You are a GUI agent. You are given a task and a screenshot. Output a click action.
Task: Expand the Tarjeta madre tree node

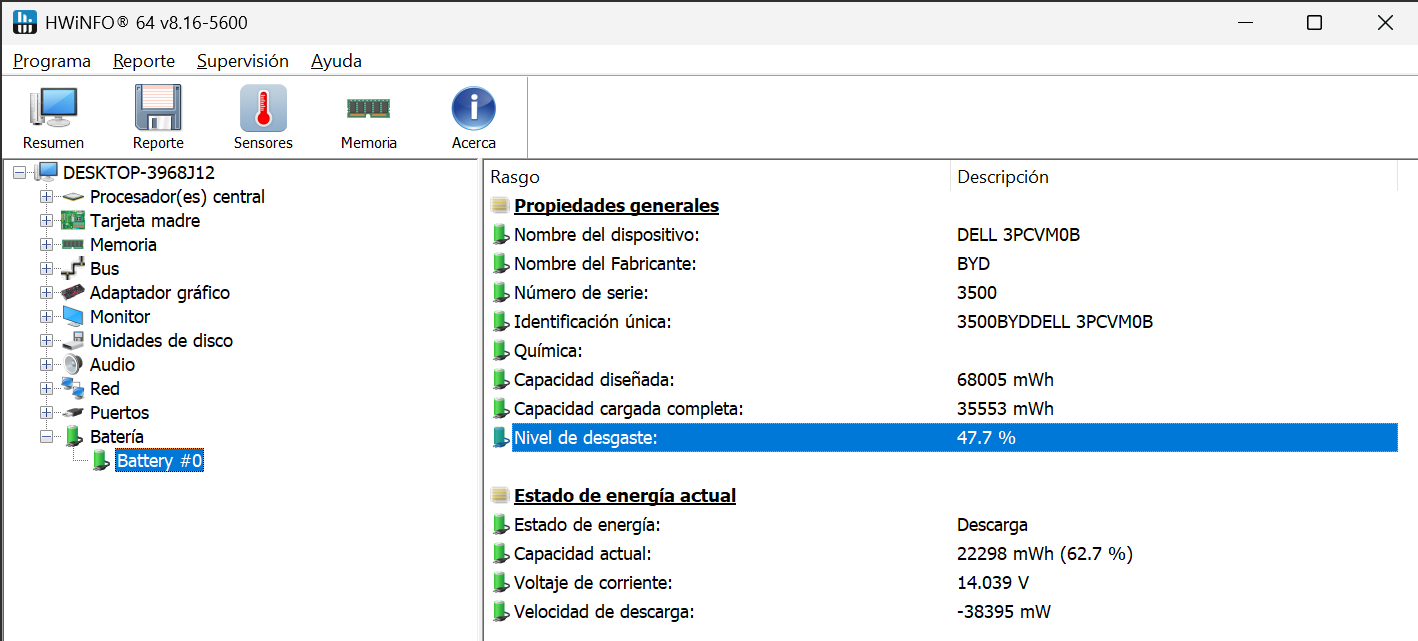tap(46, 221)
